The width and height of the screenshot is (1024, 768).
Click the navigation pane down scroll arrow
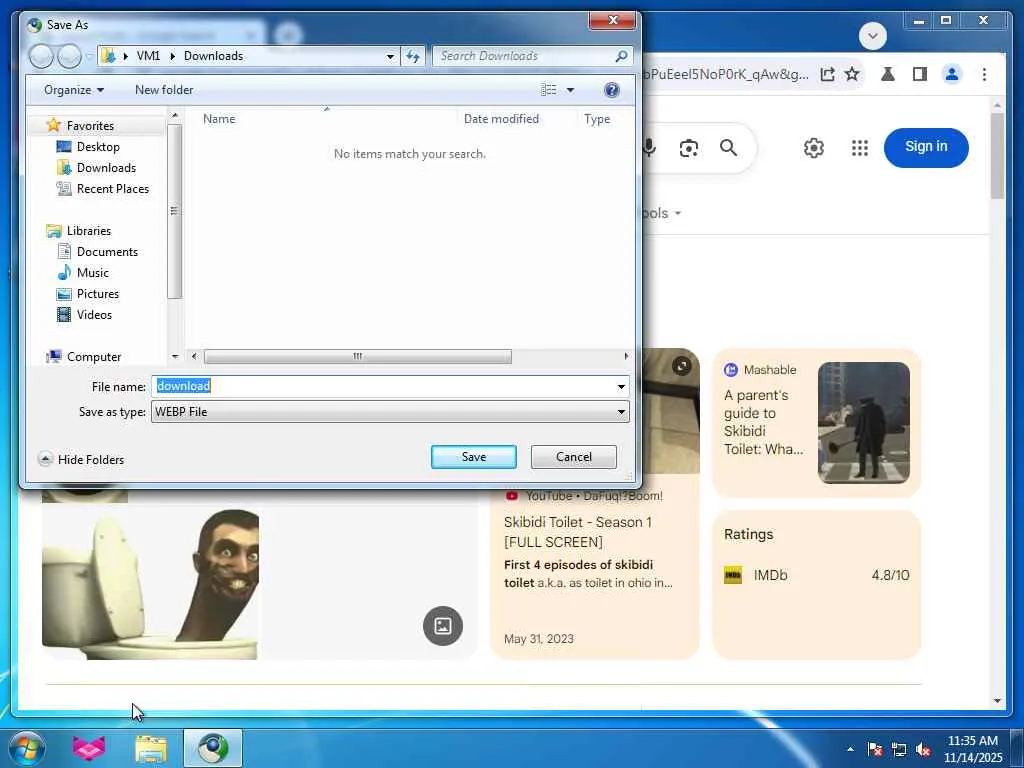click(x=175, y=357)
